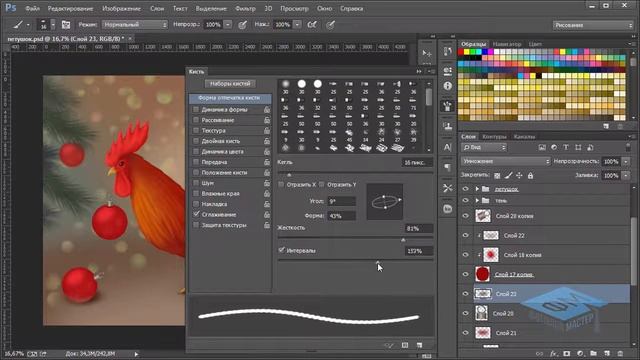Add layer style fx icon

pyautogui.click(x=553, y=353)
